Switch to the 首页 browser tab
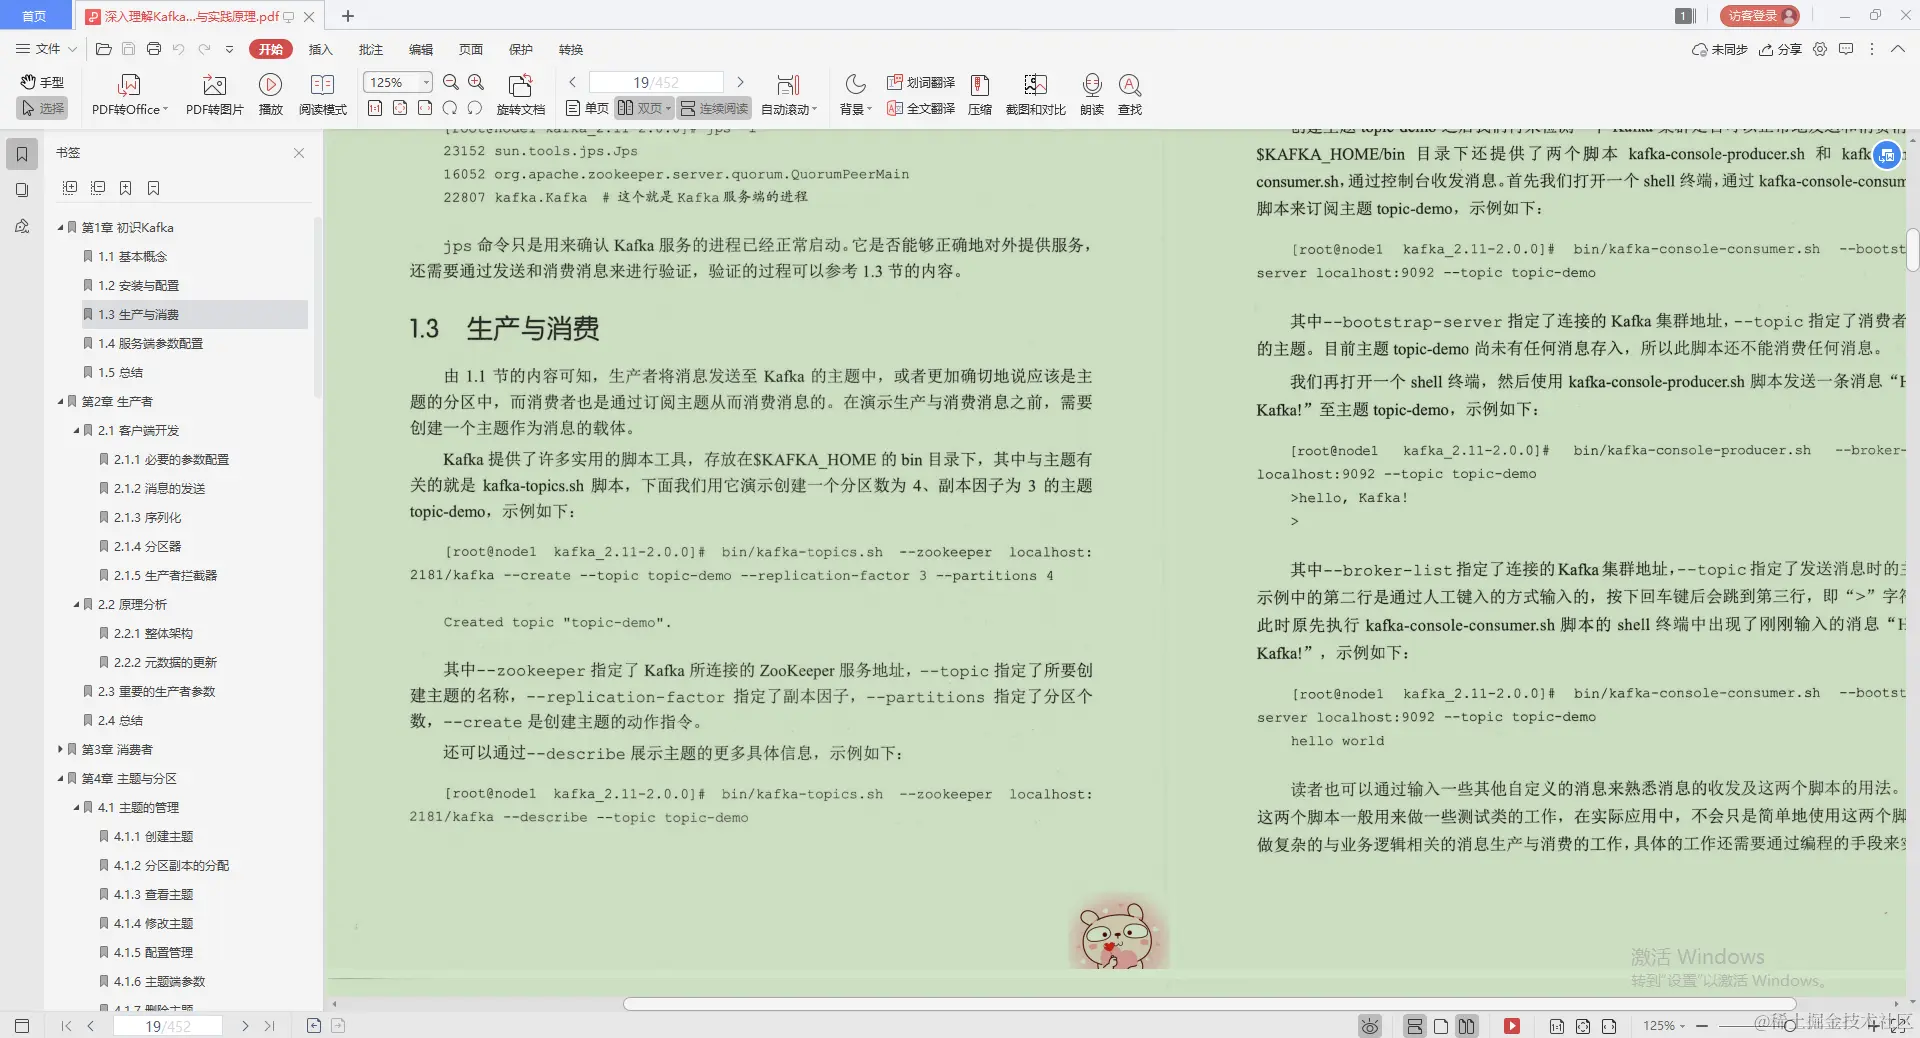 point(35,16)
